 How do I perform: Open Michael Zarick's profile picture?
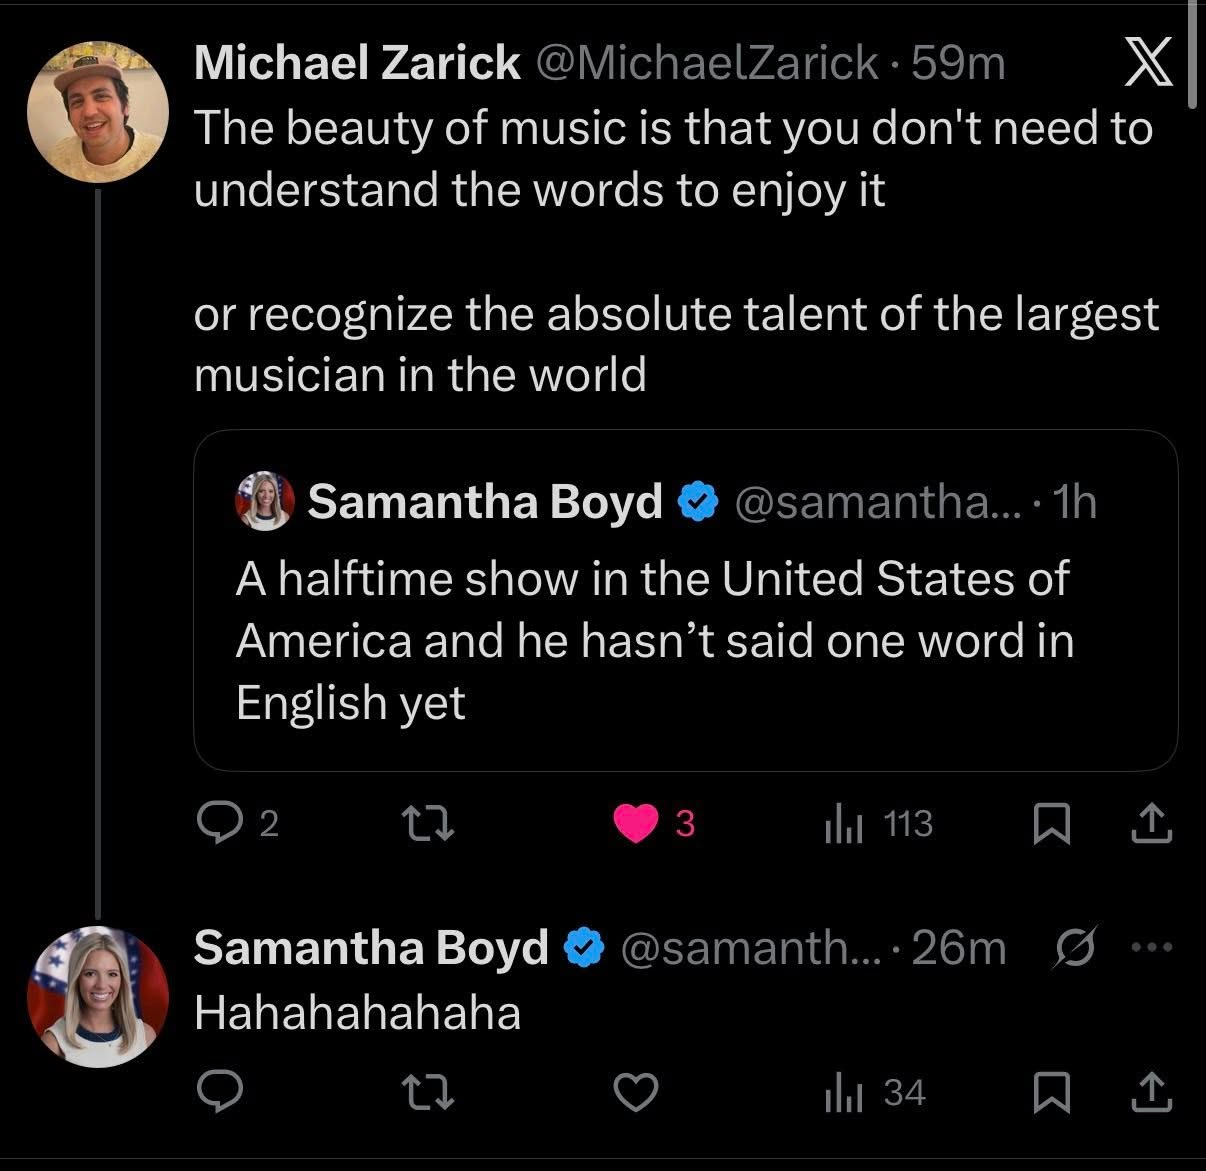(x=98, y=112)
